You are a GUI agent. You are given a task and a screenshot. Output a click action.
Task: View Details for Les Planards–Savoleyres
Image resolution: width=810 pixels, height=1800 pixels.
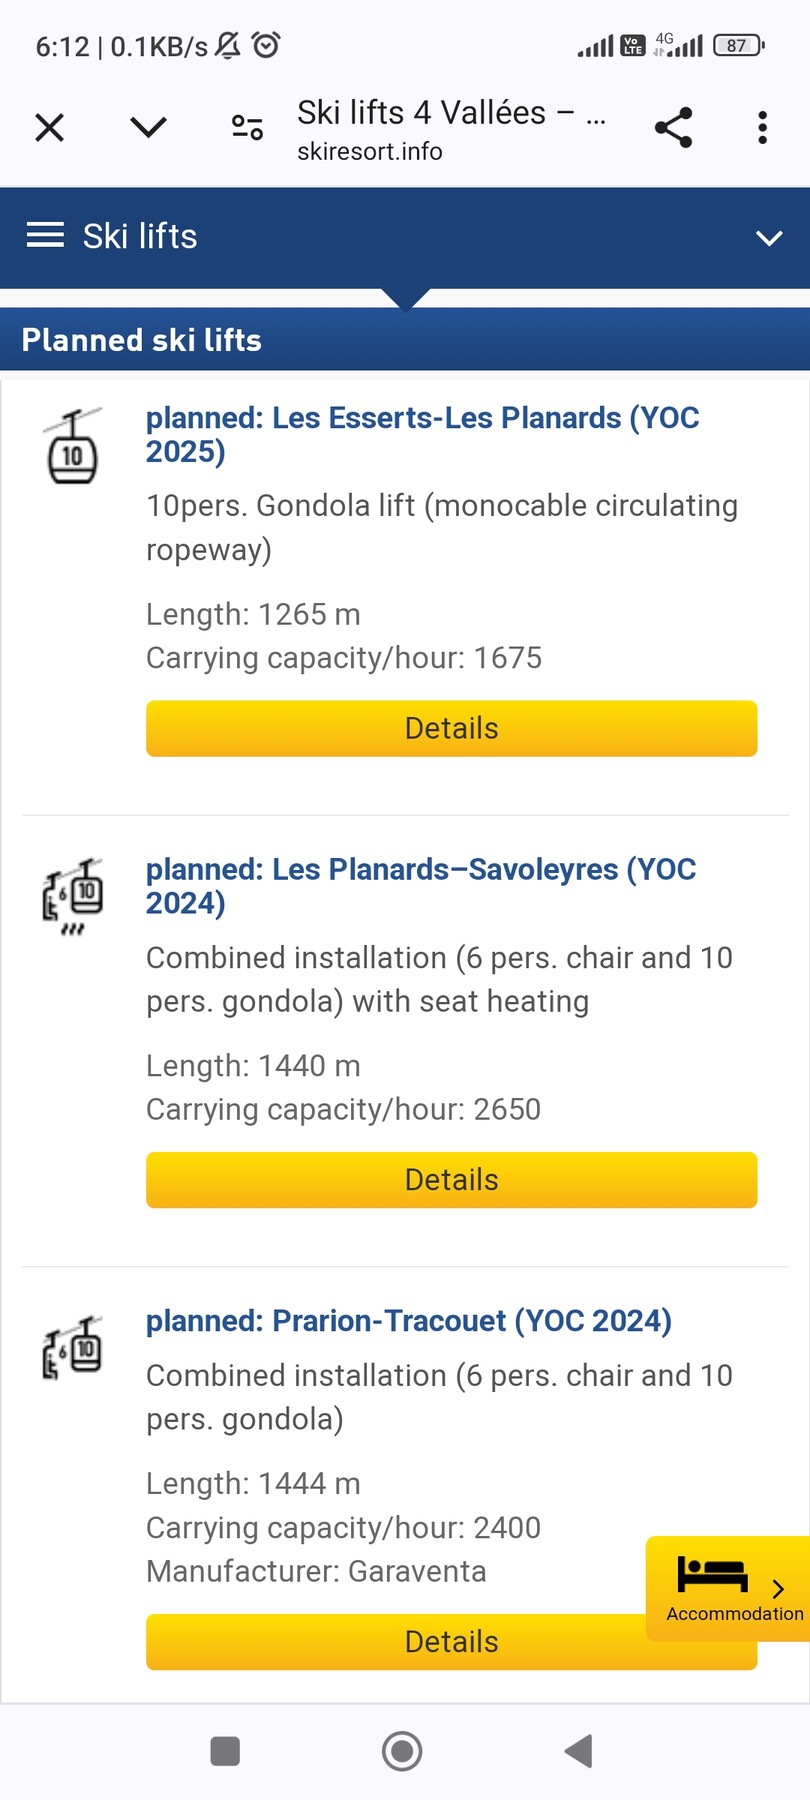pos(451,1180)
